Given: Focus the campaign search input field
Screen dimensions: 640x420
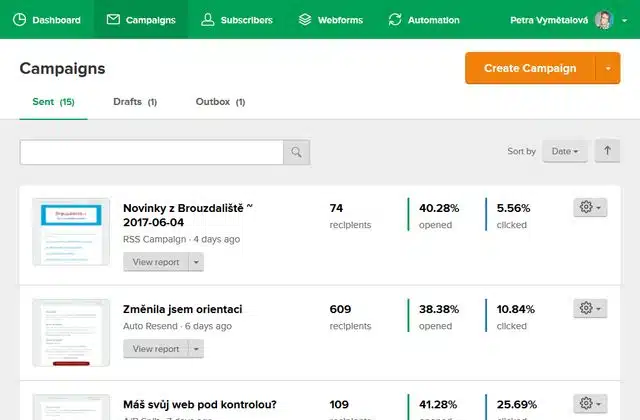Looking at the screenshot, I should (151, 152).
